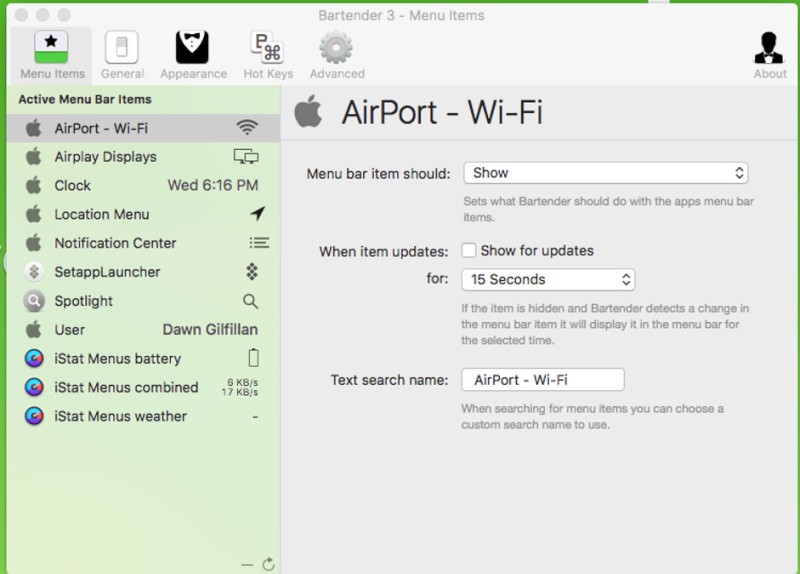Viewport: 800px width, 574px height.
Task: Click the large Apple logo in detail header
Action: pyautogui.click(x=309, y=111)
